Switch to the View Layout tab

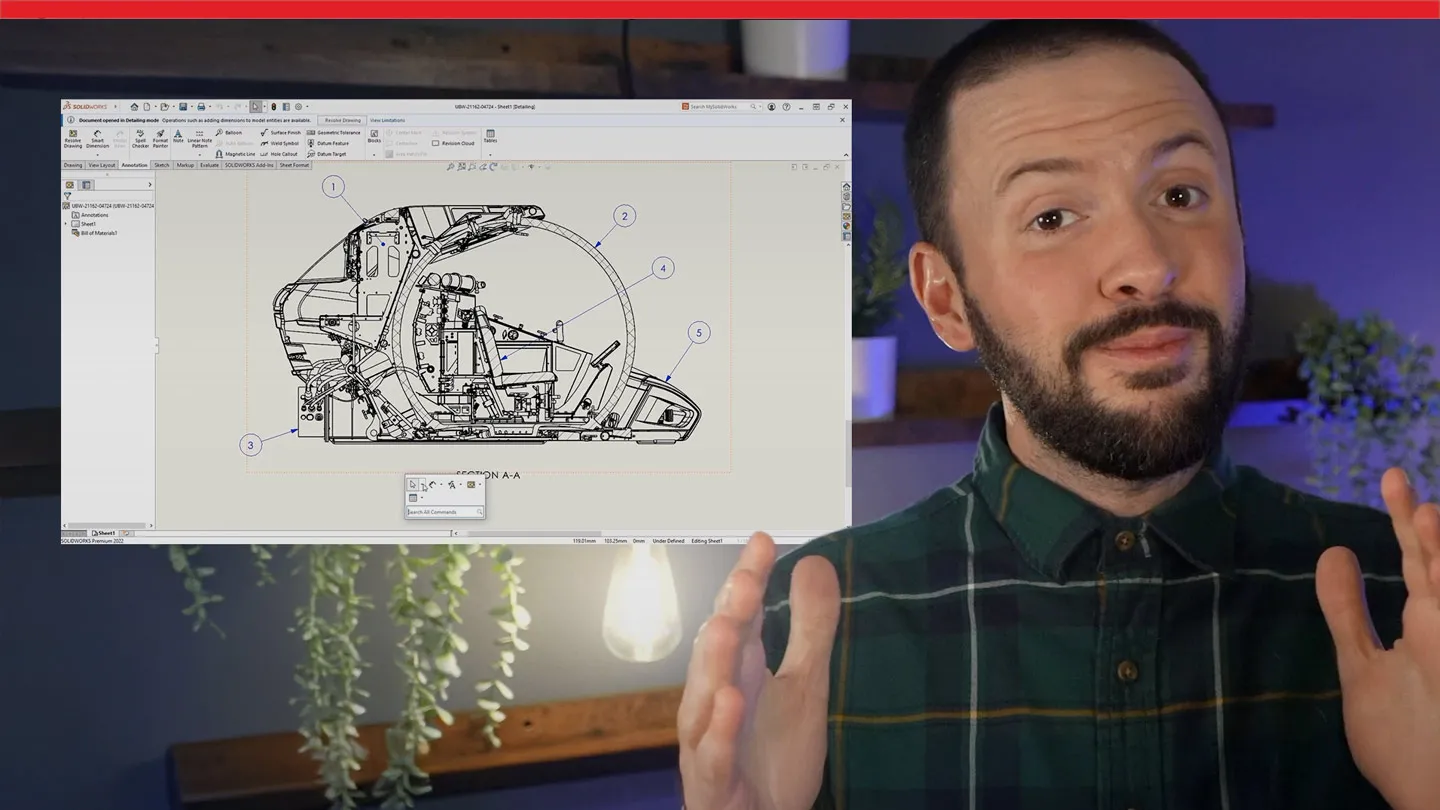pos(102,165)
